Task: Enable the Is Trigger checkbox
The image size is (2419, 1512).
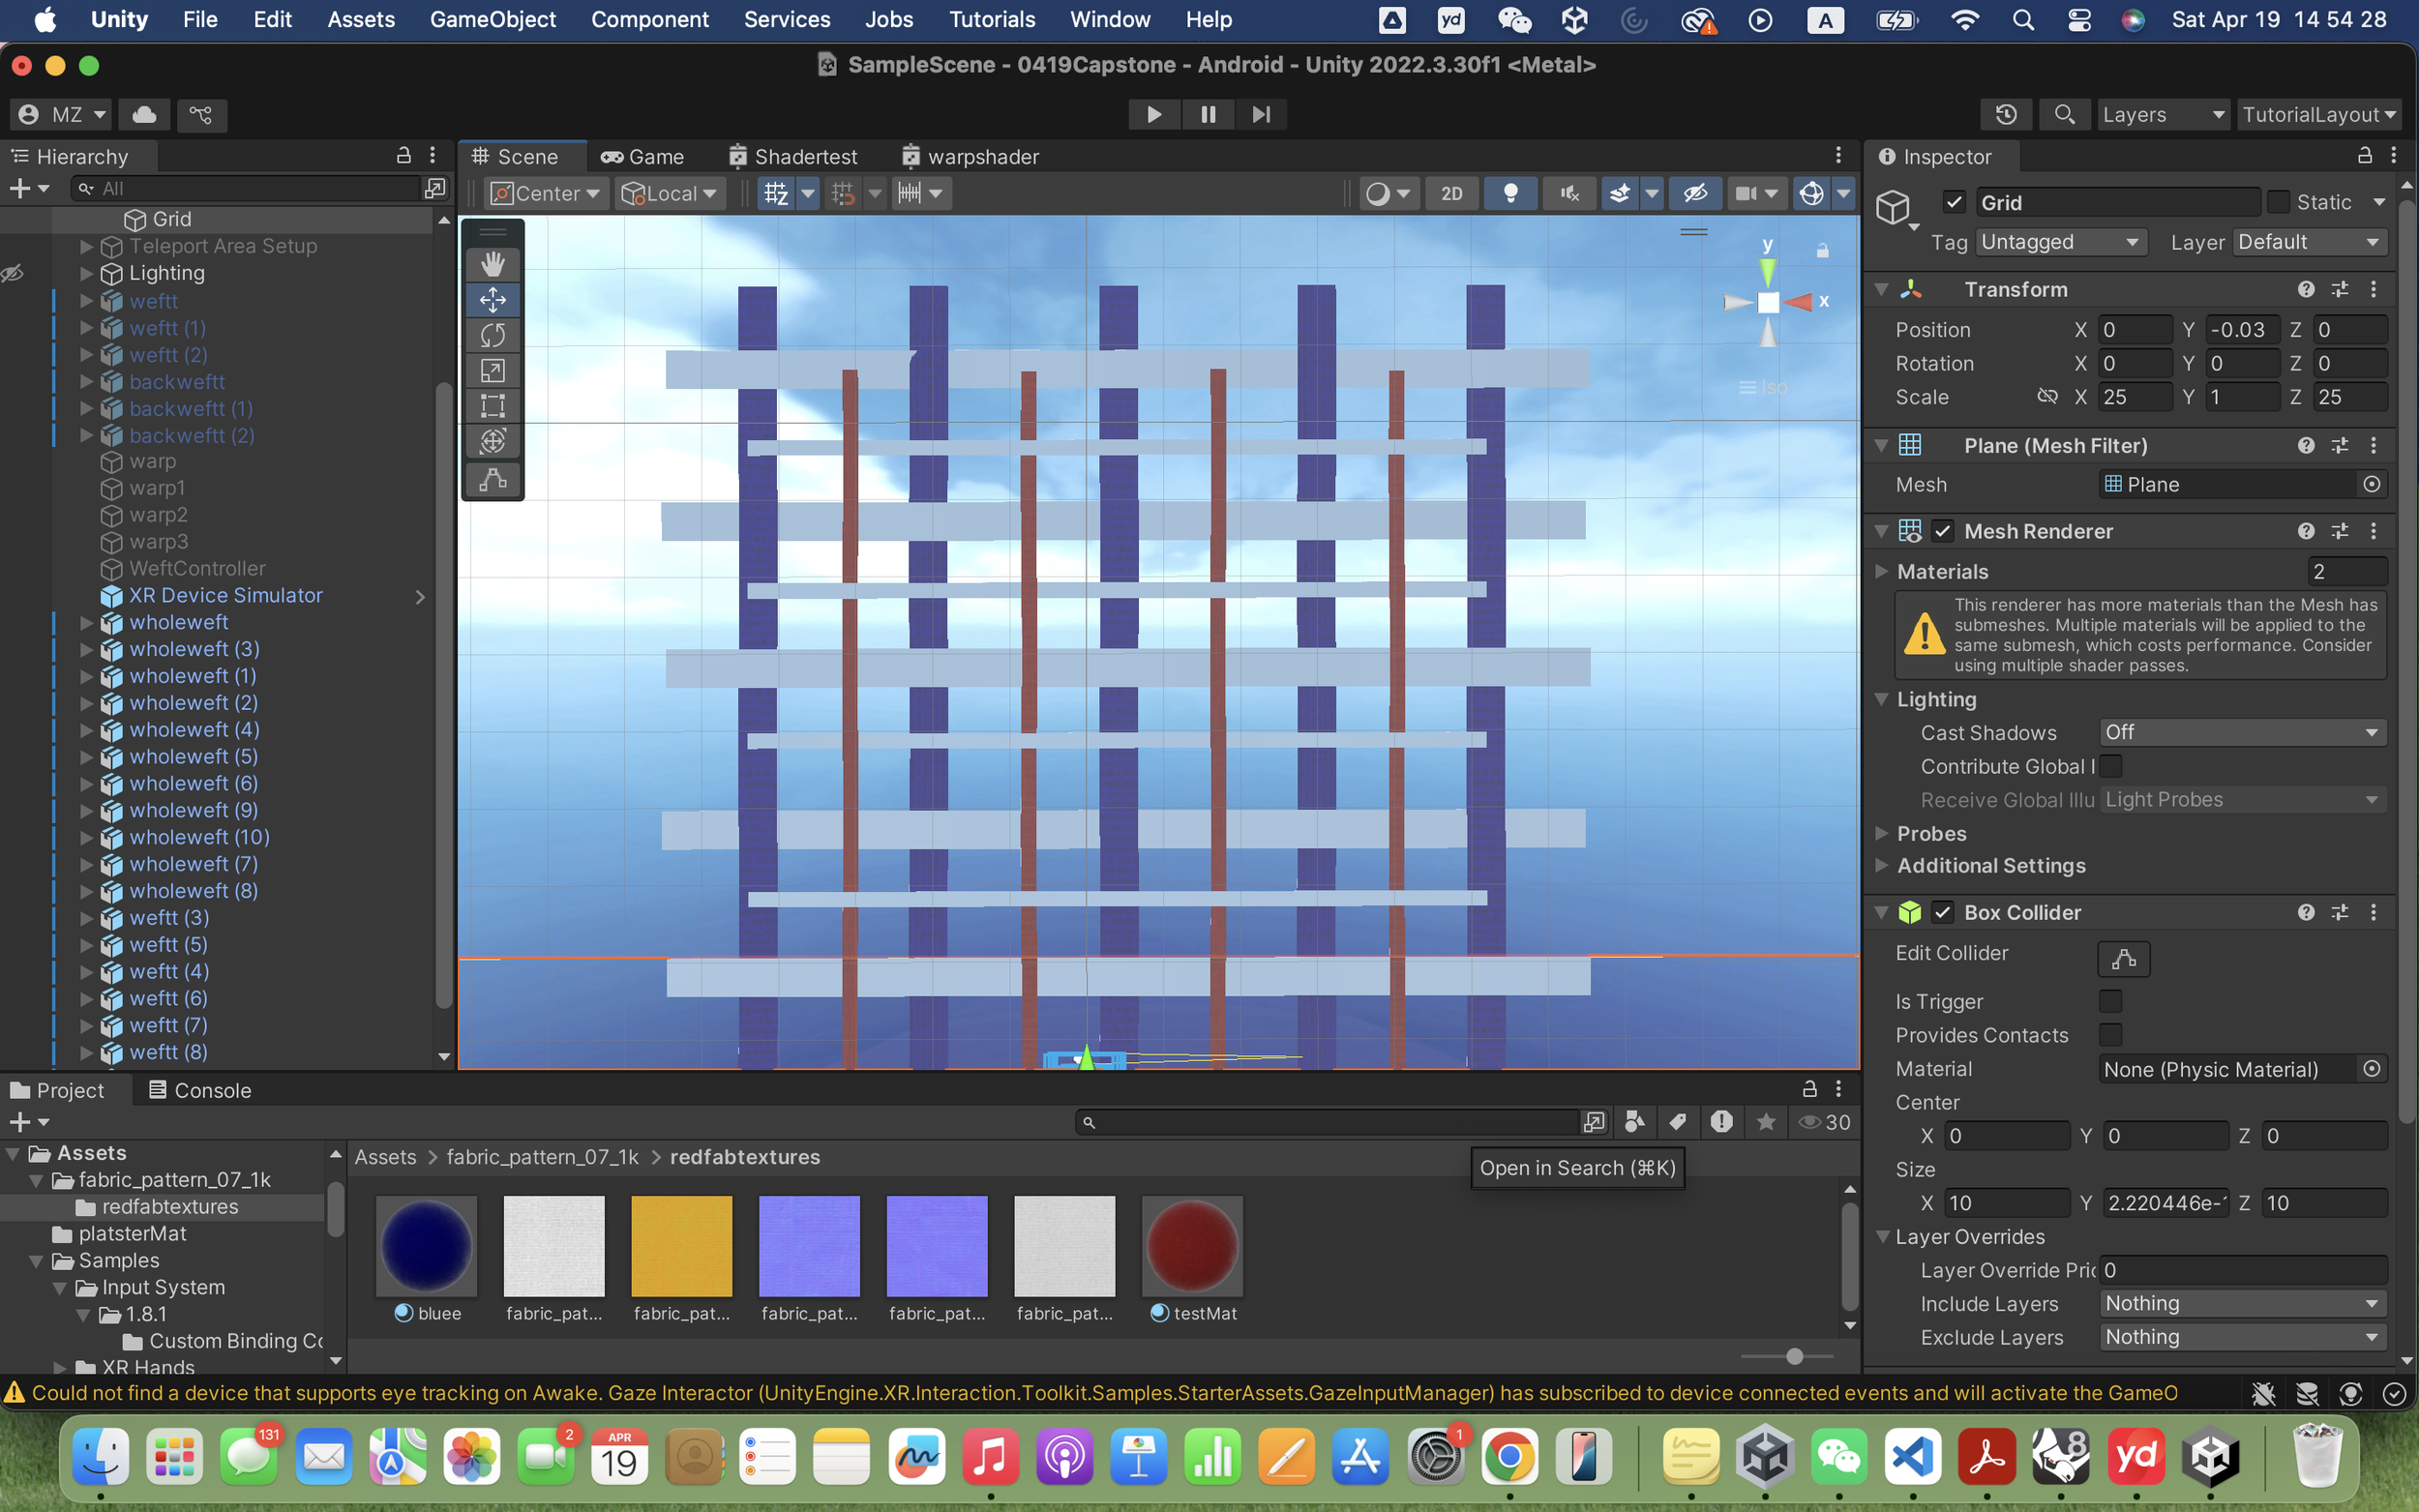Action: point(2110,1001)
